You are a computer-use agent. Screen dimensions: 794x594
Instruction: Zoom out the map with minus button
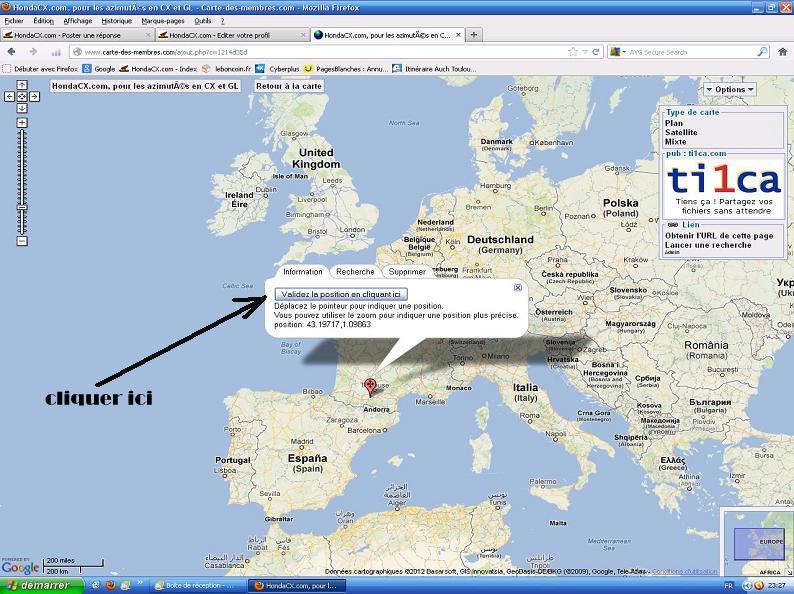coord(22,241)
